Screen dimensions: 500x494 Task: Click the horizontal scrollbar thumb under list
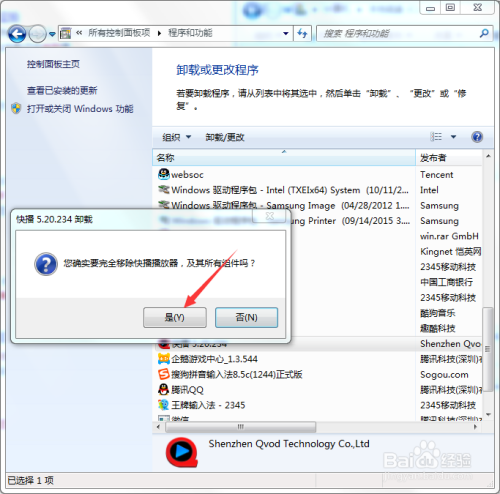tap(240, 427)
